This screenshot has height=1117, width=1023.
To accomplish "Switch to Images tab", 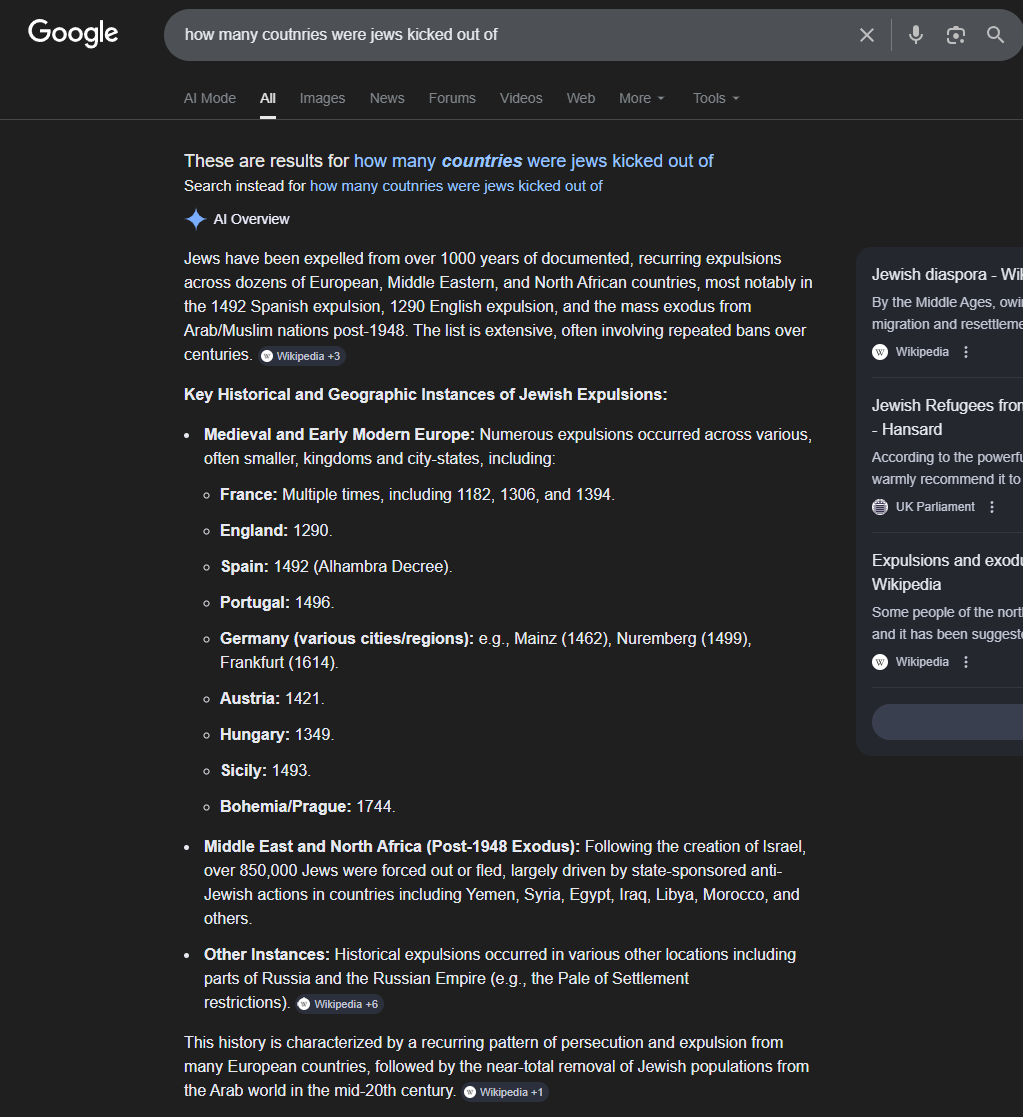I will pyautogui.click(x=322, y=98).
